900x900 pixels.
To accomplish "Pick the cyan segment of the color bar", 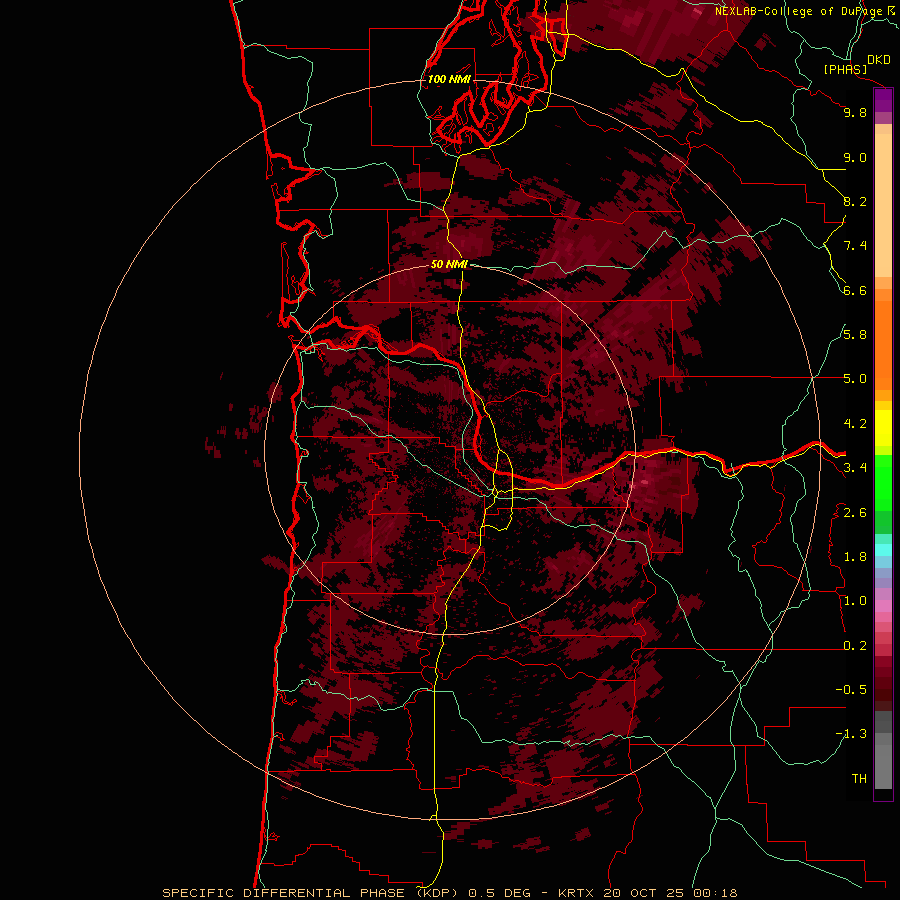I will click(x=883, y=550).
